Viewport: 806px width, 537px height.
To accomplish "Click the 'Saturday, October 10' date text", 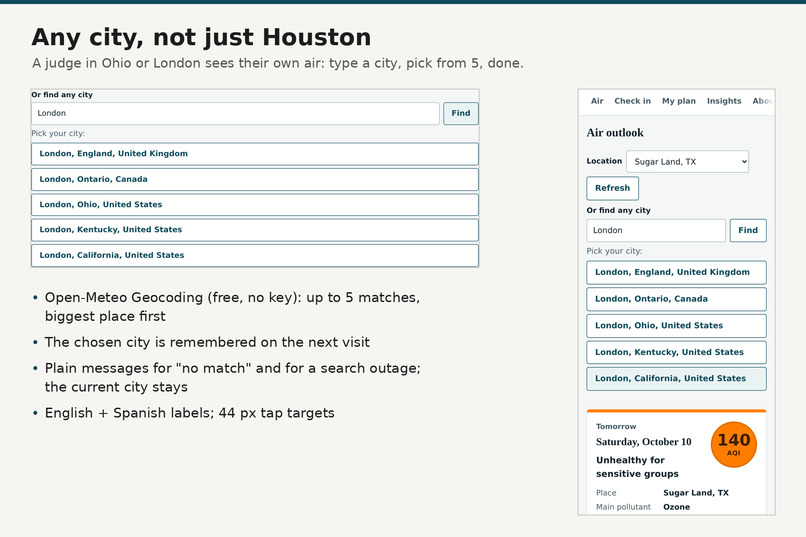I will 644,442.
